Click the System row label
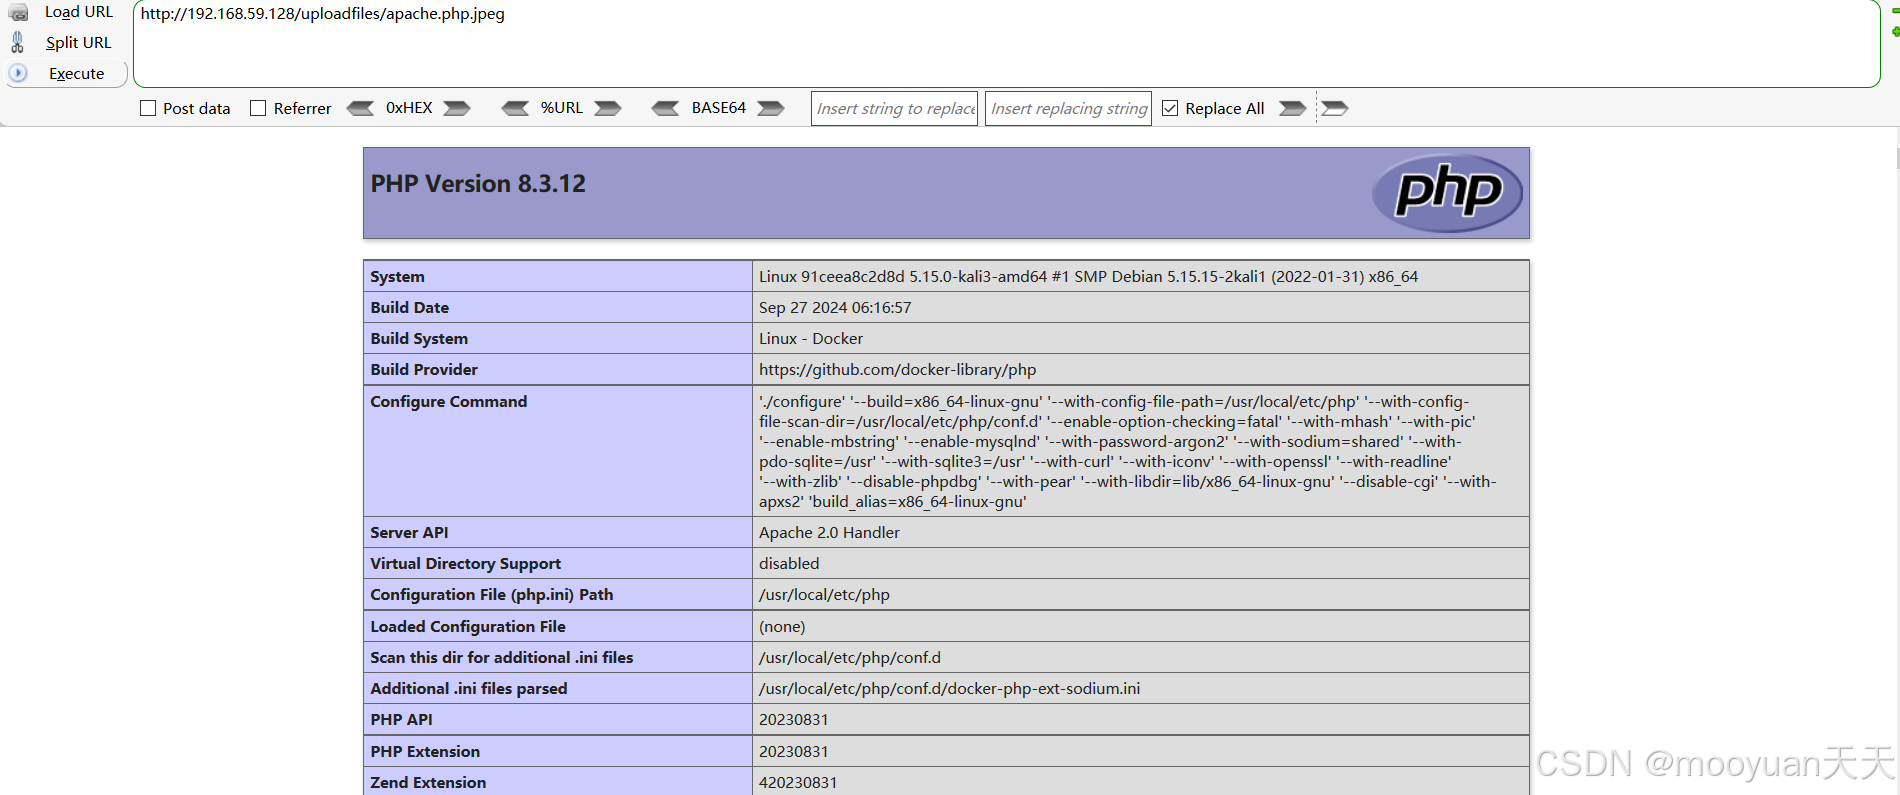1900x795 pixels. click(397, 277)
